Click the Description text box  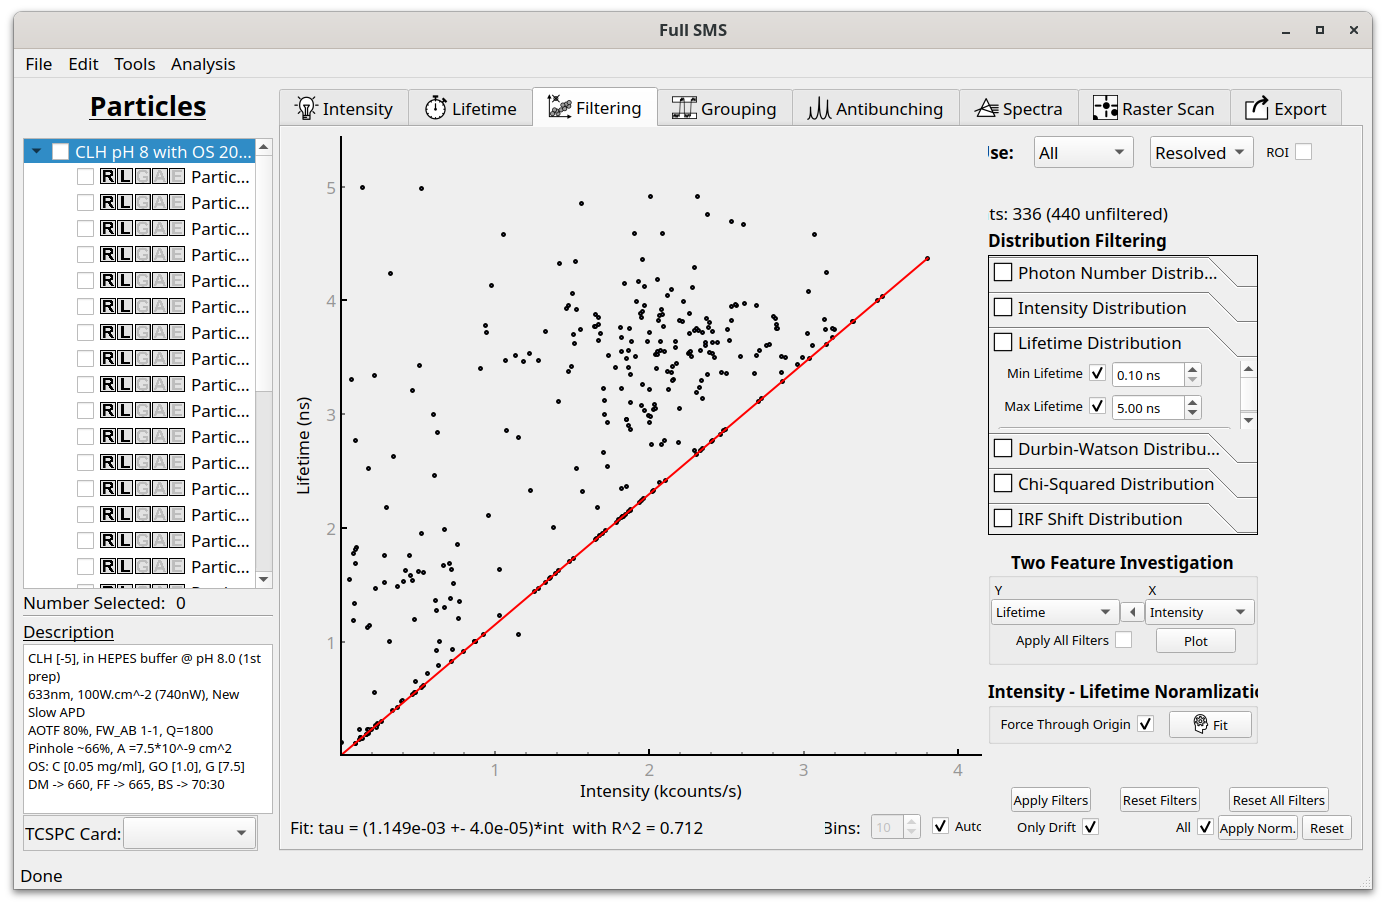pos(148,728)
